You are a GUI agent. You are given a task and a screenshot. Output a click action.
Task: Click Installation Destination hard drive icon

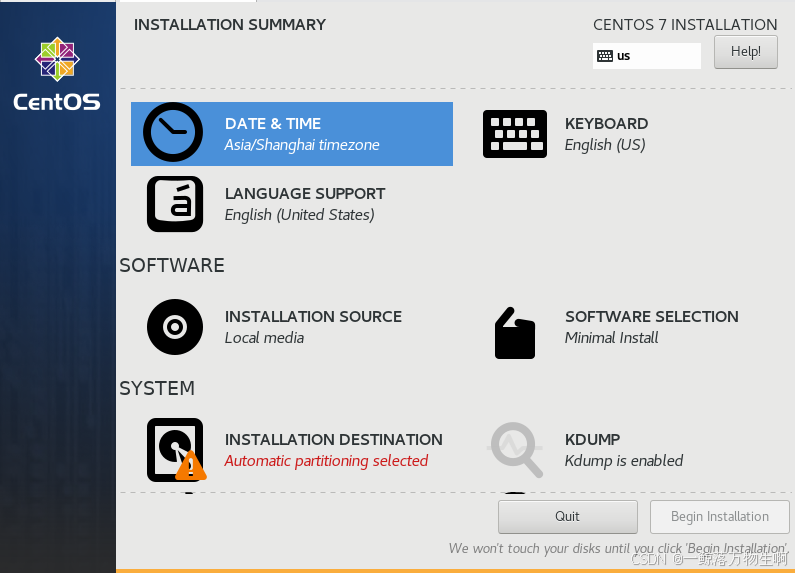(x=175, y=450)
